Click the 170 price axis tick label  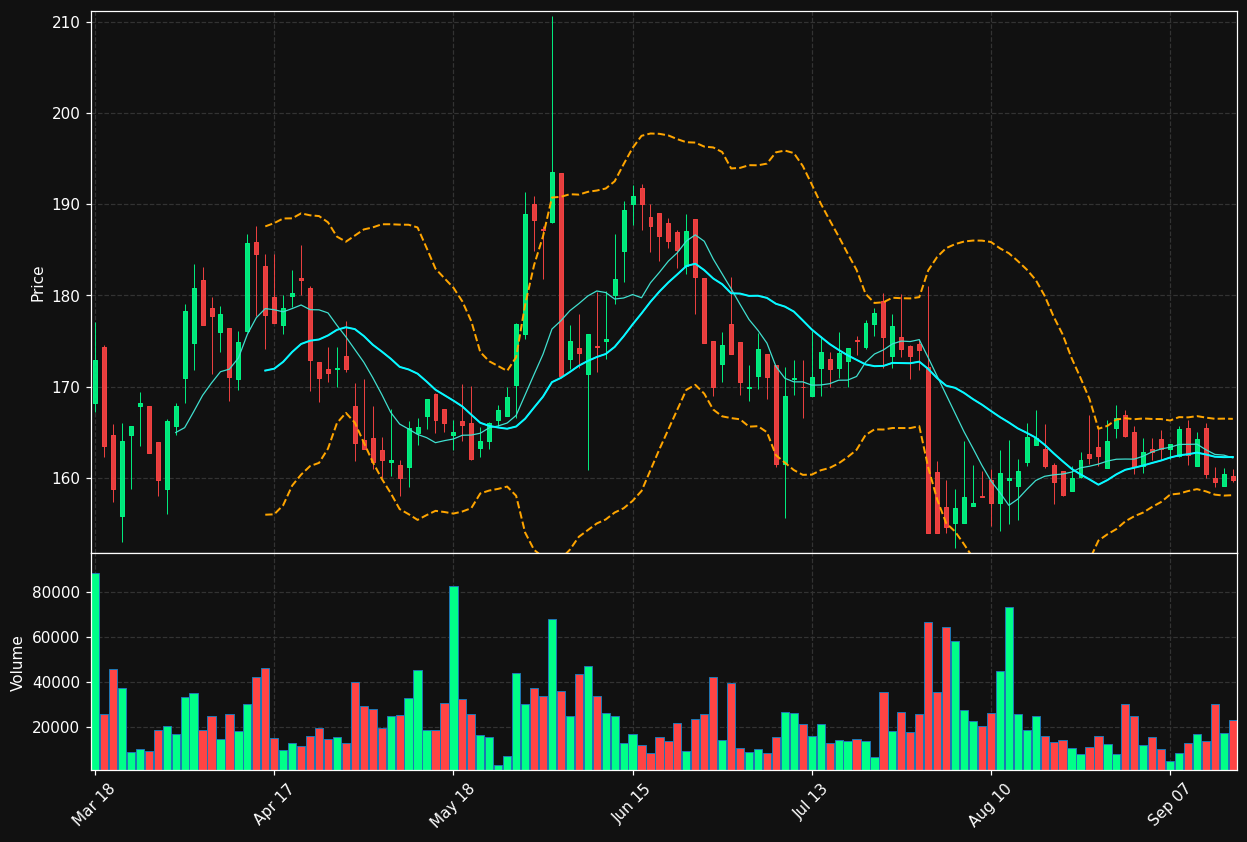pos(66,387)
